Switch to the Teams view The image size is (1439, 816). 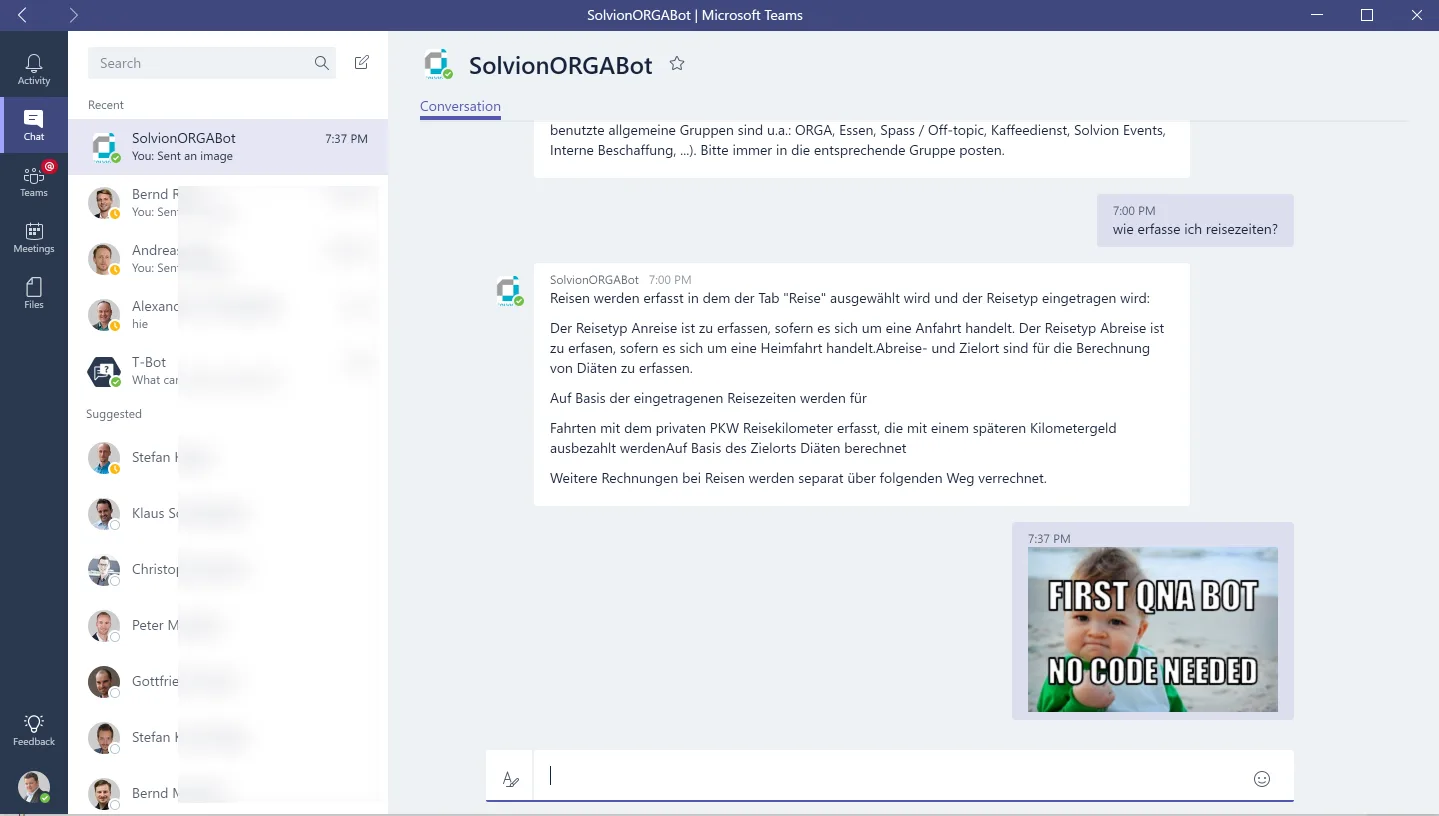tap(33, 180)
